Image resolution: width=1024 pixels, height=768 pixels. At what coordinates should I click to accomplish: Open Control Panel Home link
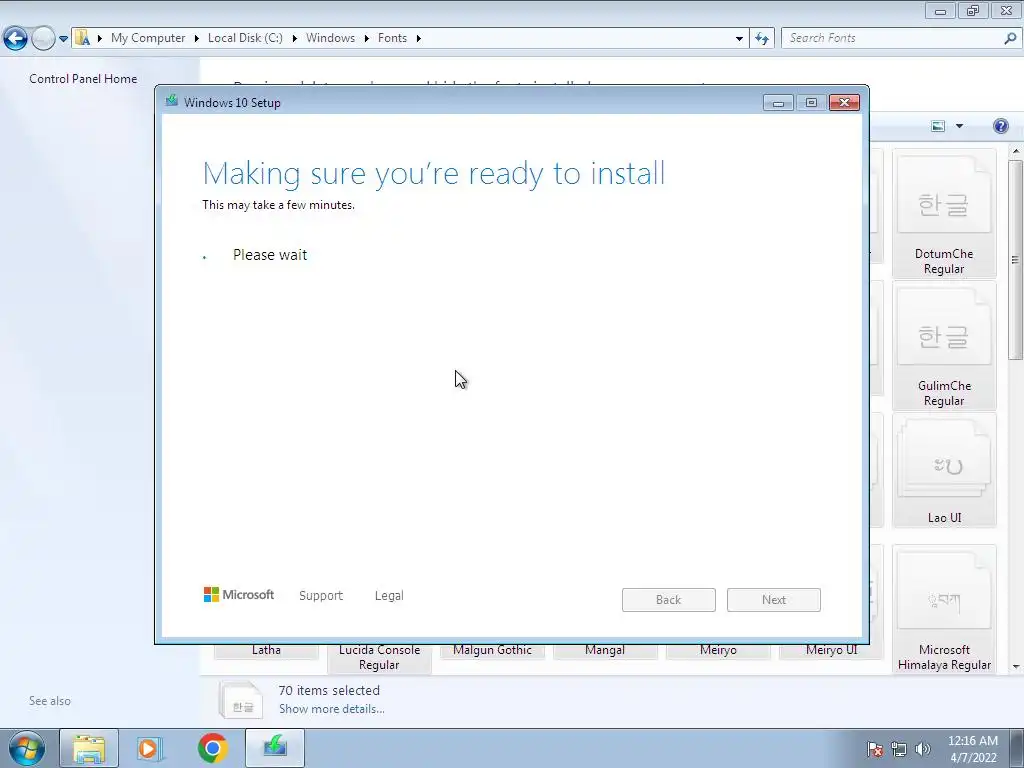83,78
